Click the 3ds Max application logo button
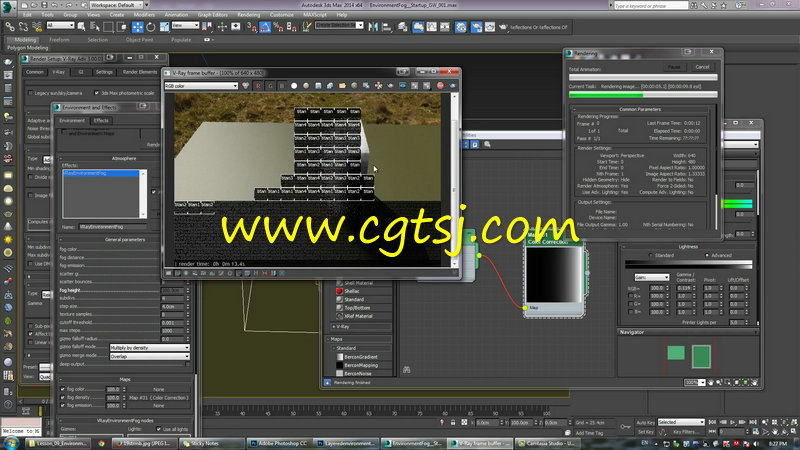 click(x=8, y=7)
